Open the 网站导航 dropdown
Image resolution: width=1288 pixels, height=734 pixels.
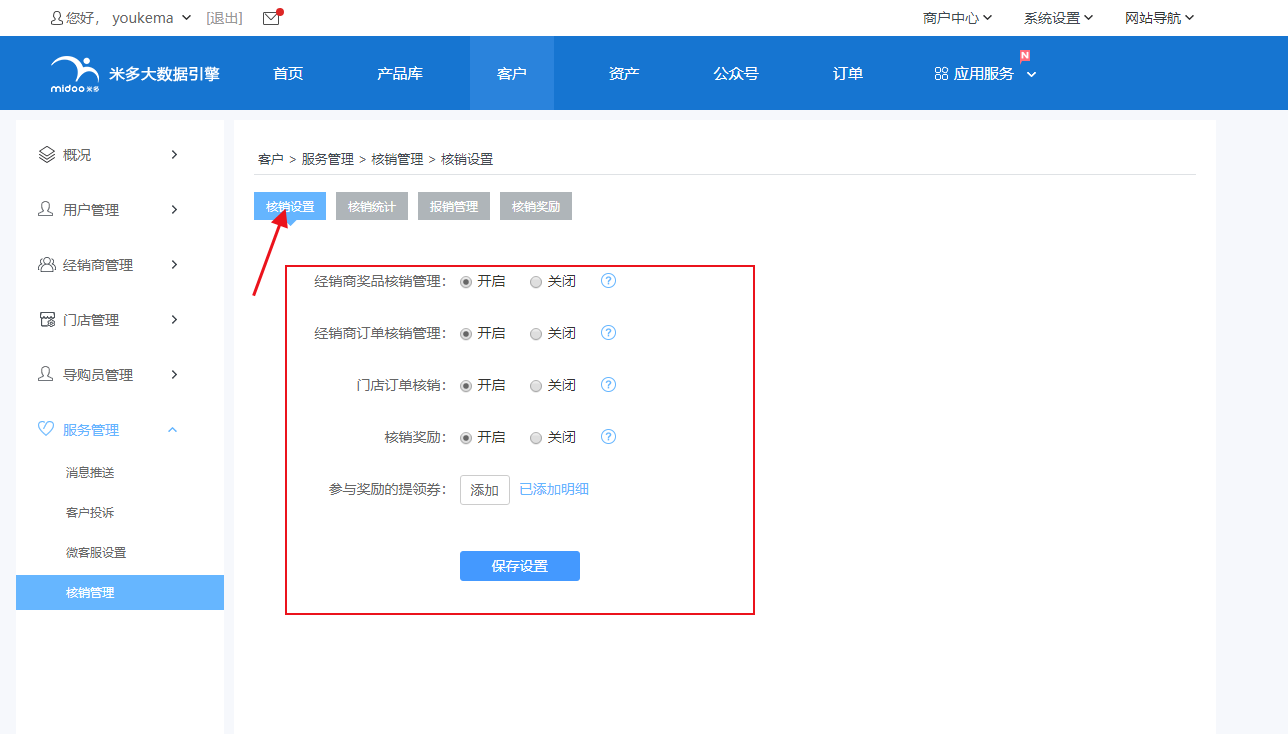[1160, 18]
